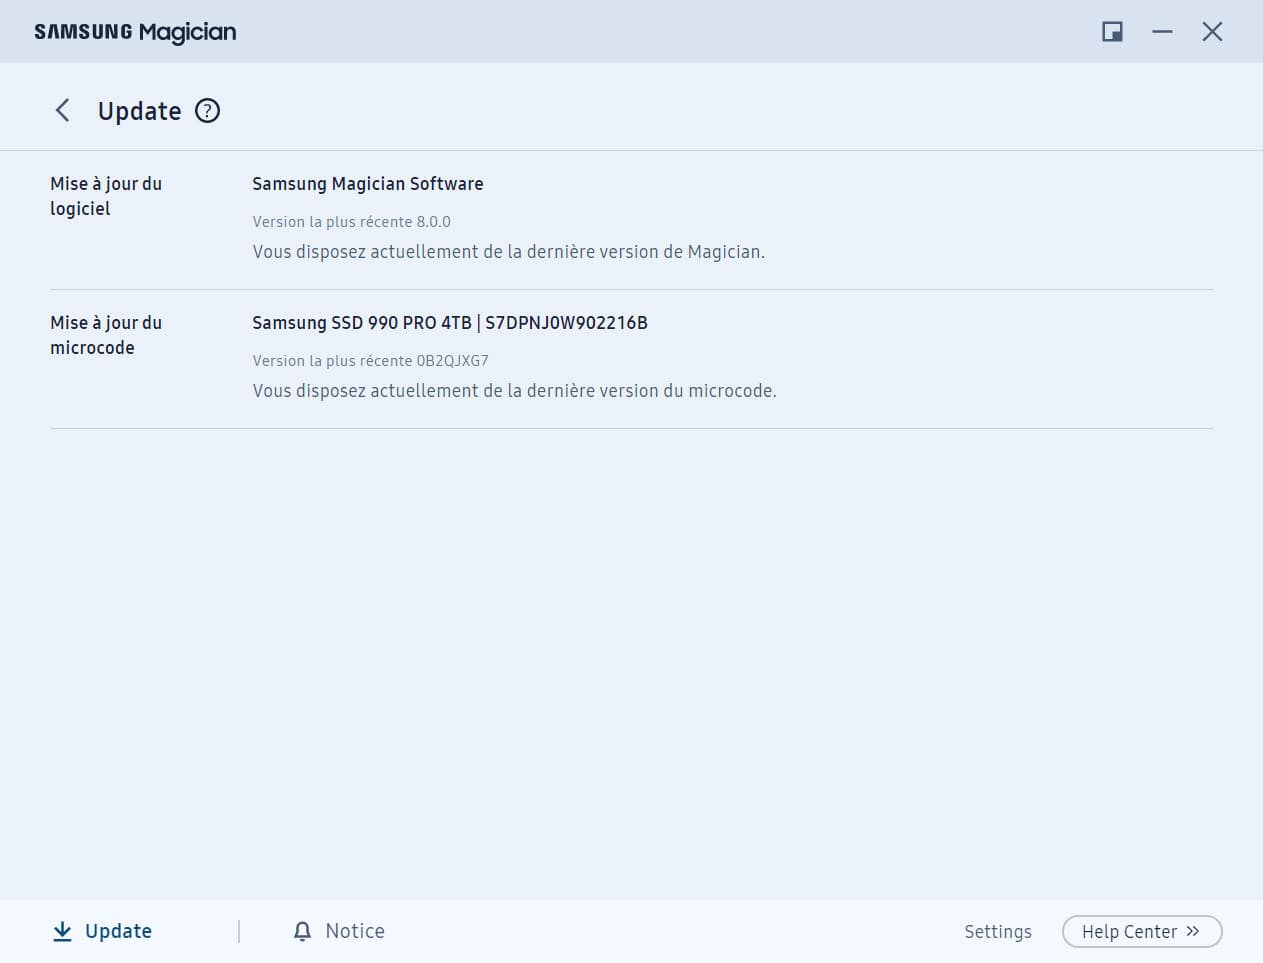The image size is (1263, 963).
Task: Click "Mise à jour du microcode" label
Action: [106, 335]
